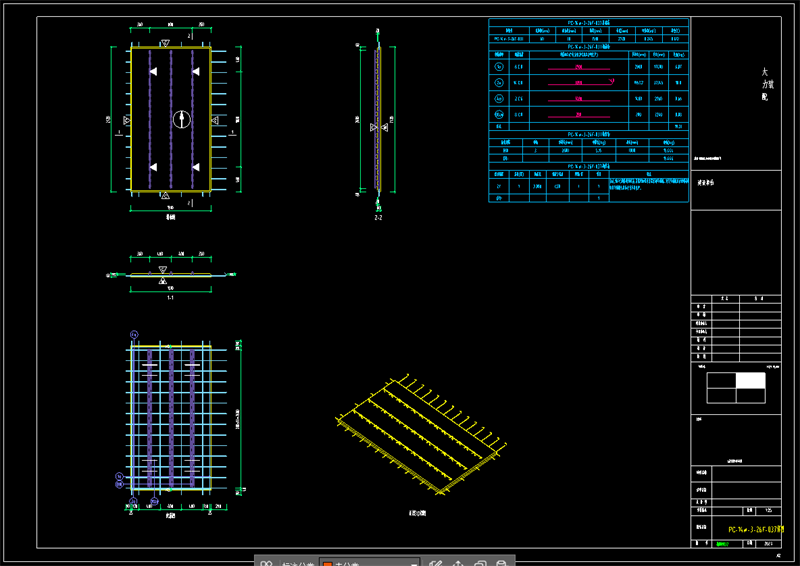Click the white filled key-plan quadrant
800x566 pixels.
751,381
